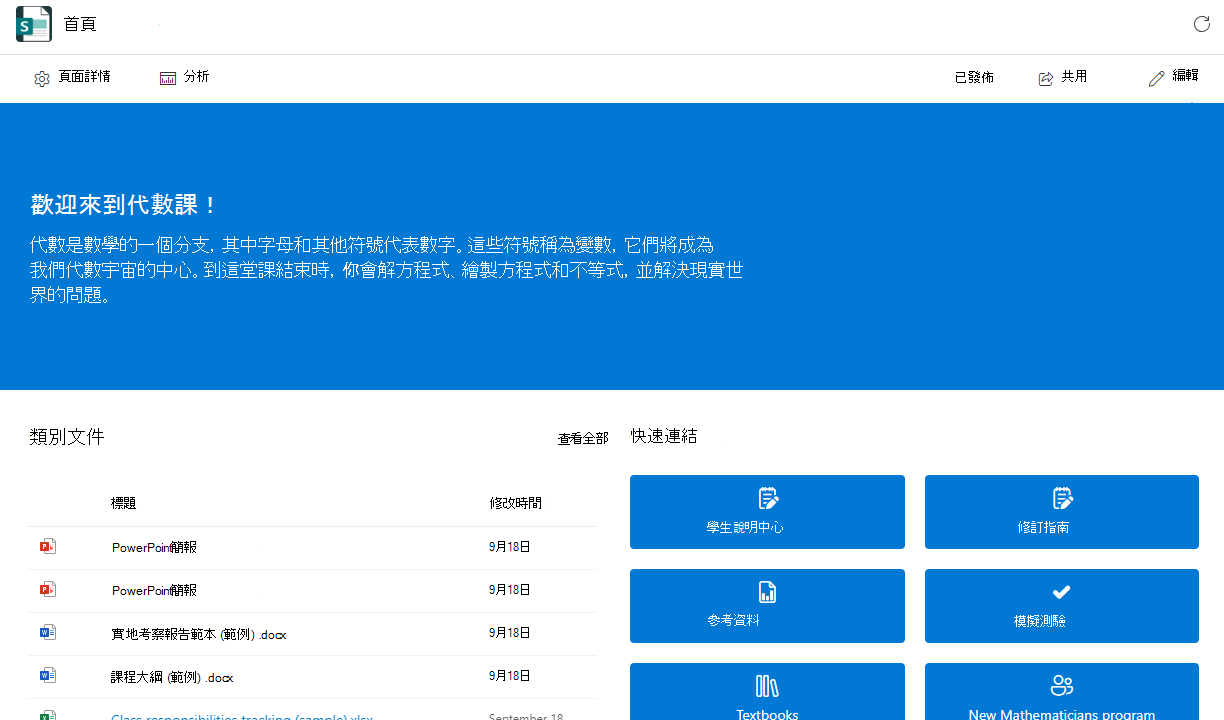
Task: Open the 模擬測驗 checkmark tile
Action: 1062,606
